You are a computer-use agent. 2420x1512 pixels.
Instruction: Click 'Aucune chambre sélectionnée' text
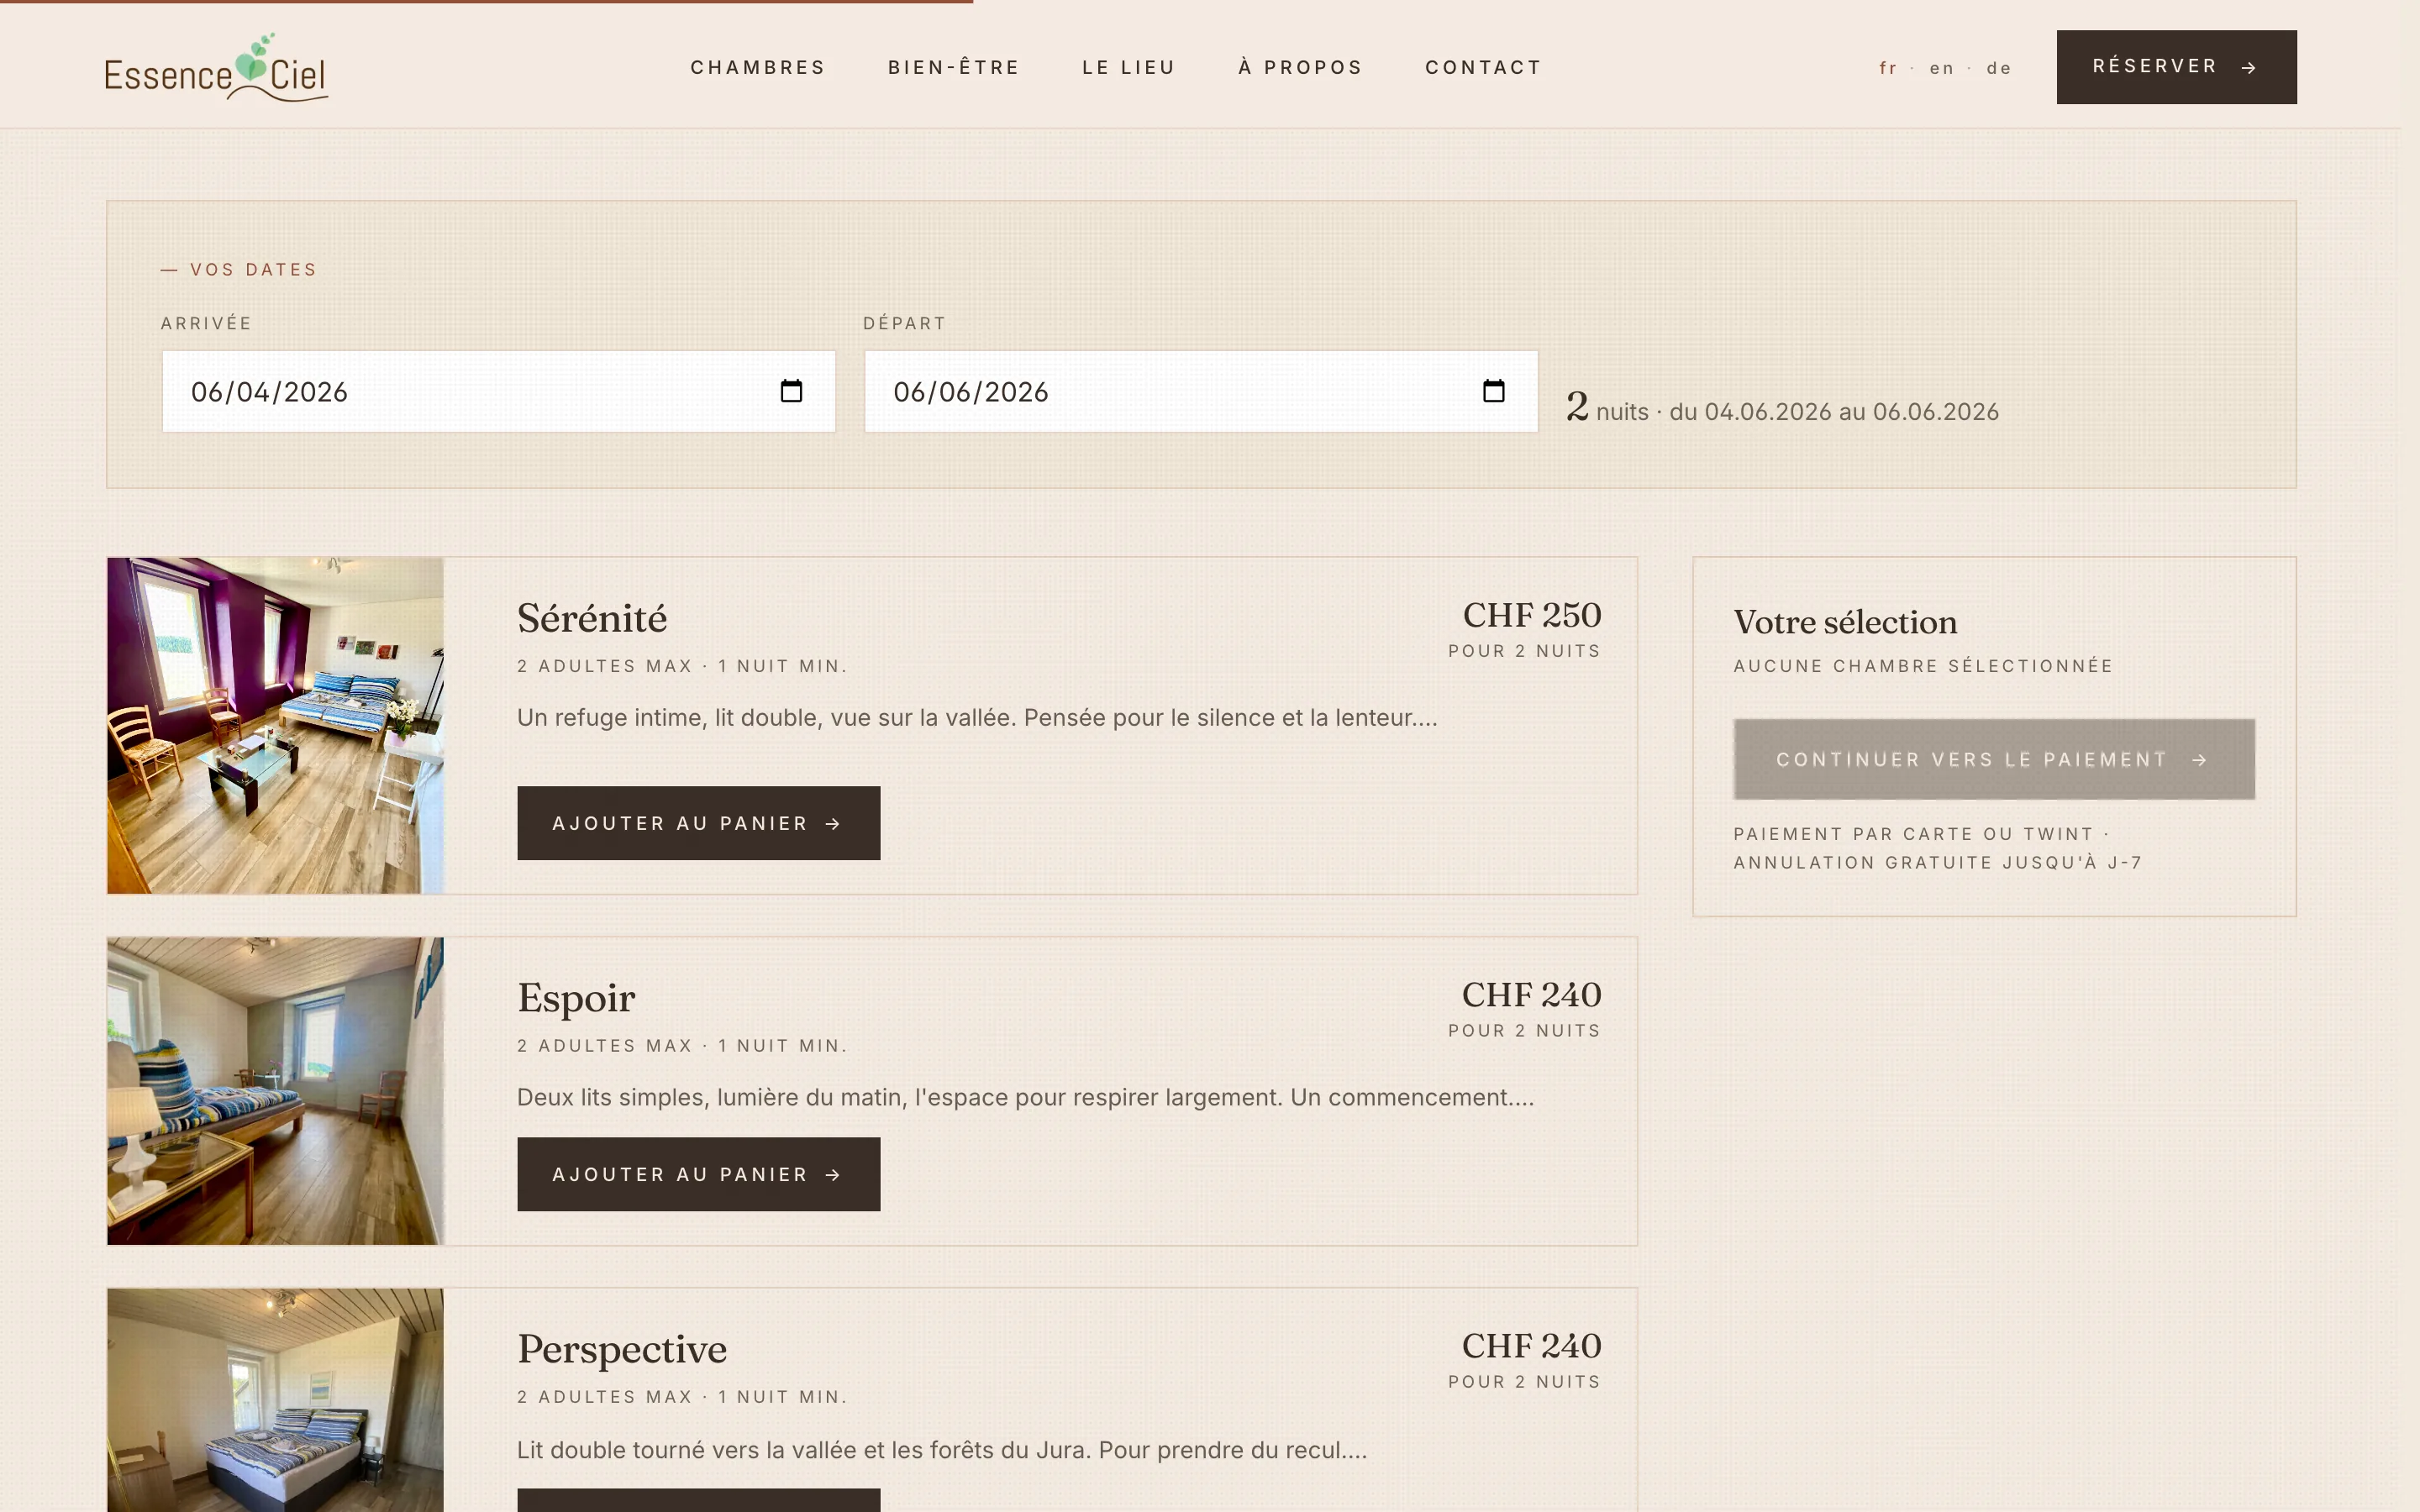pos(1923,666)
